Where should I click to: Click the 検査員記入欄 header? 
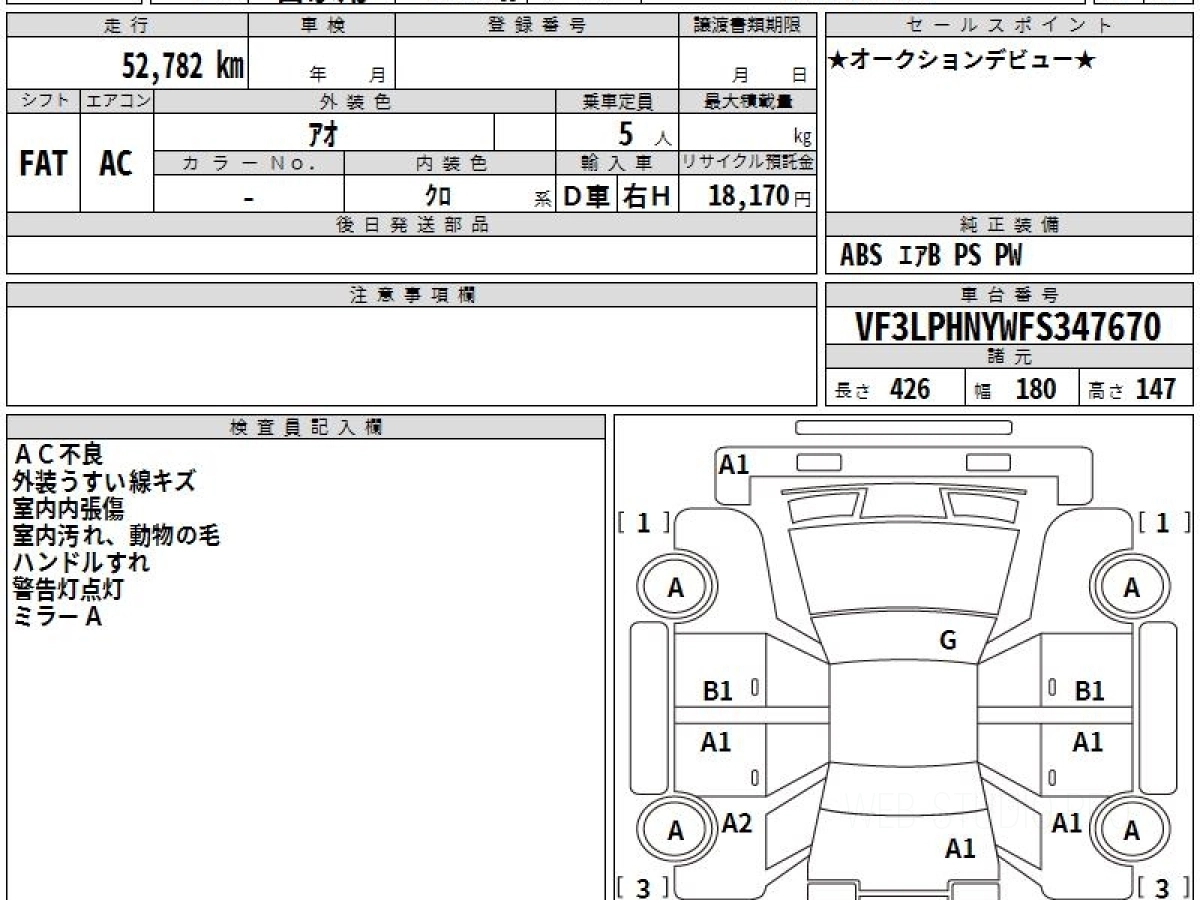pos(306,427)
